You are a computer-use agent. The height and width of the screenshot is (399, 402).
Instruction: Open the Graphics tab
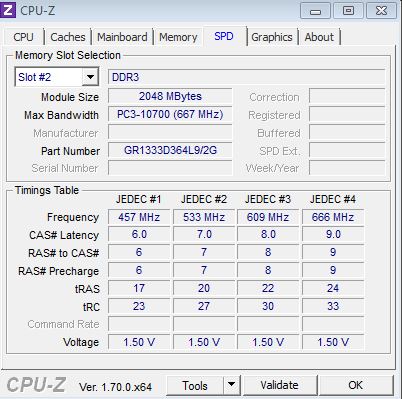pyautogui.click(x=272, y=37)
